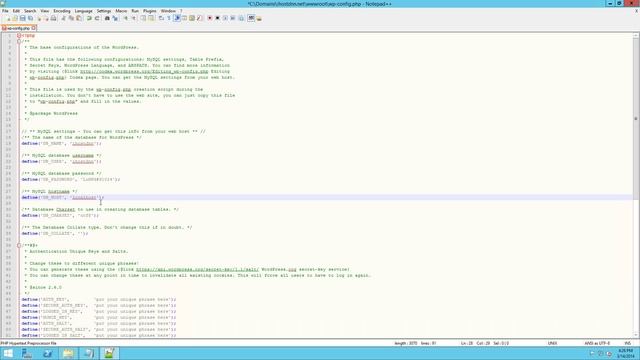Viewport: 640px width, 360px height.
Task: Click the Save recorded macro icon
Action: (x=241, y=18)
